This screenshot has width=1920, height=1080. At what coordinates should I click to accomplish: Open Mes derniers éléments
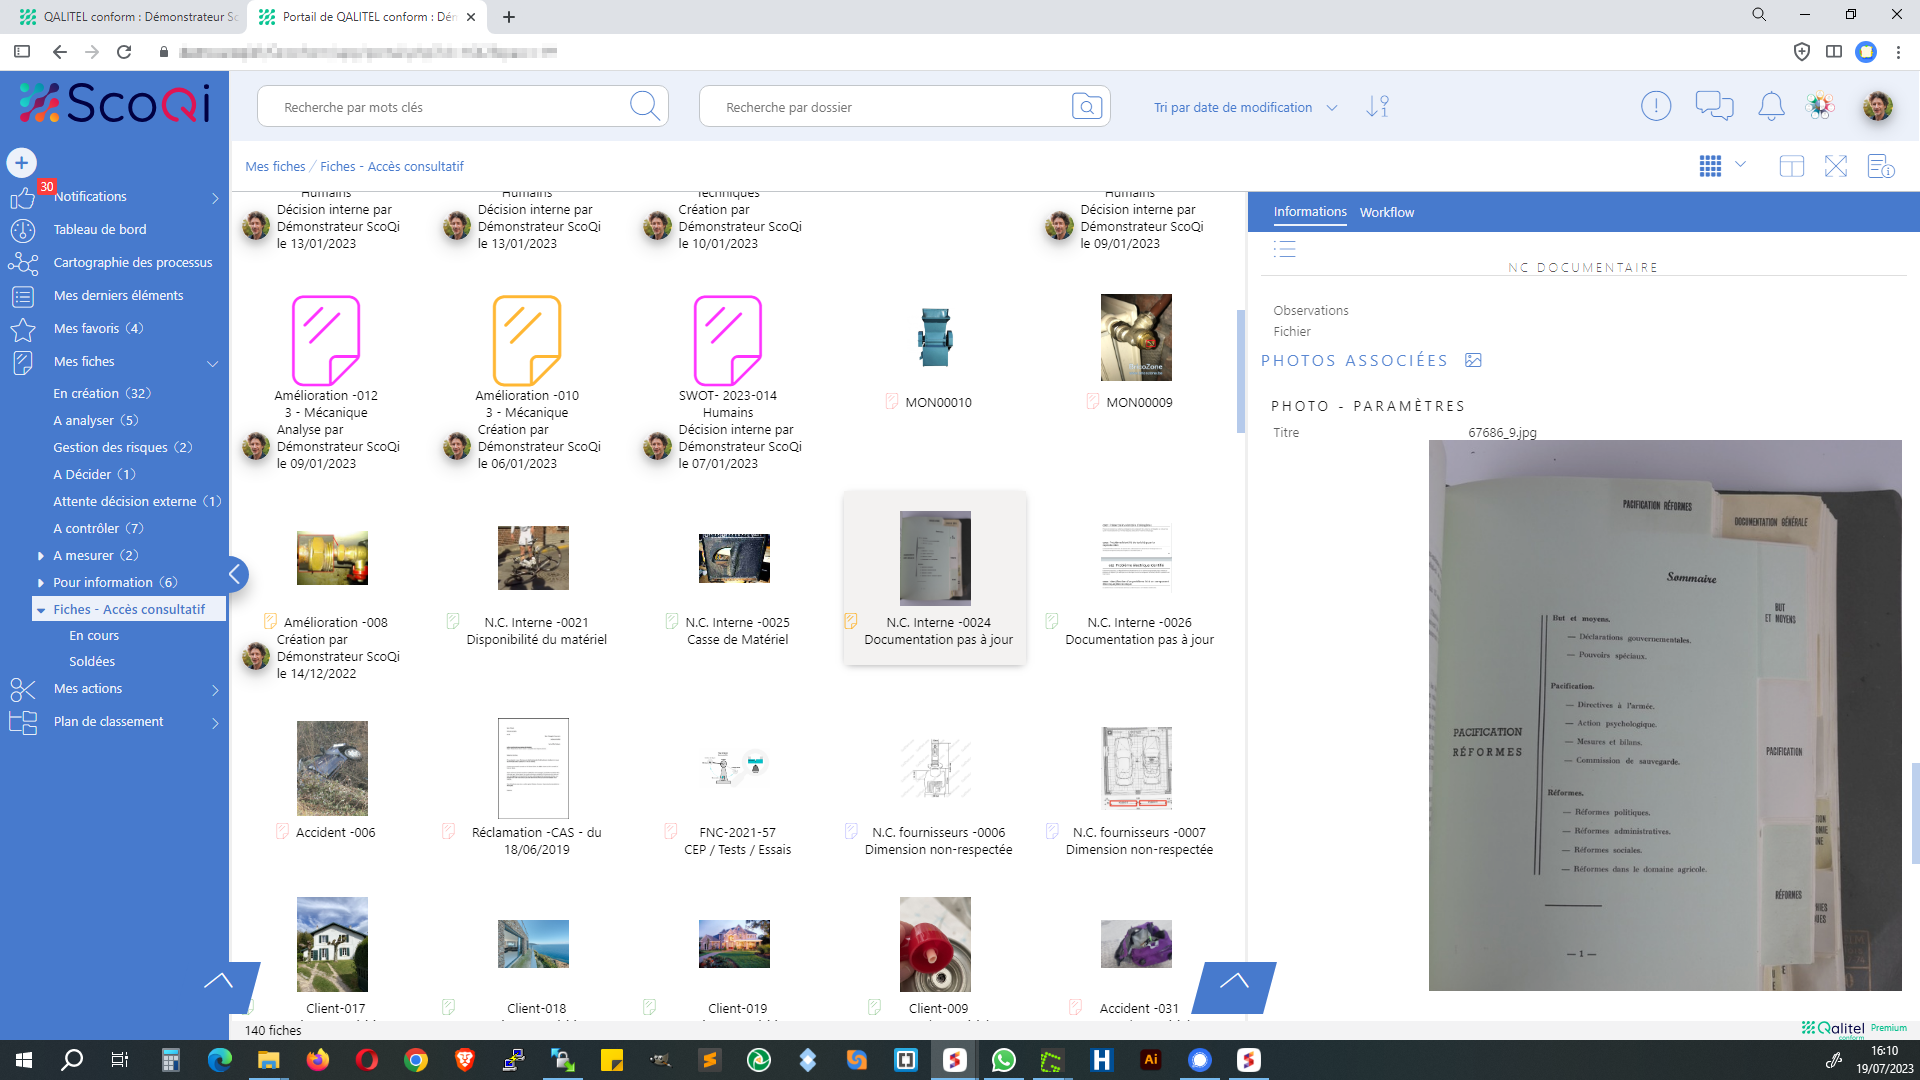[x=118, y=295]
